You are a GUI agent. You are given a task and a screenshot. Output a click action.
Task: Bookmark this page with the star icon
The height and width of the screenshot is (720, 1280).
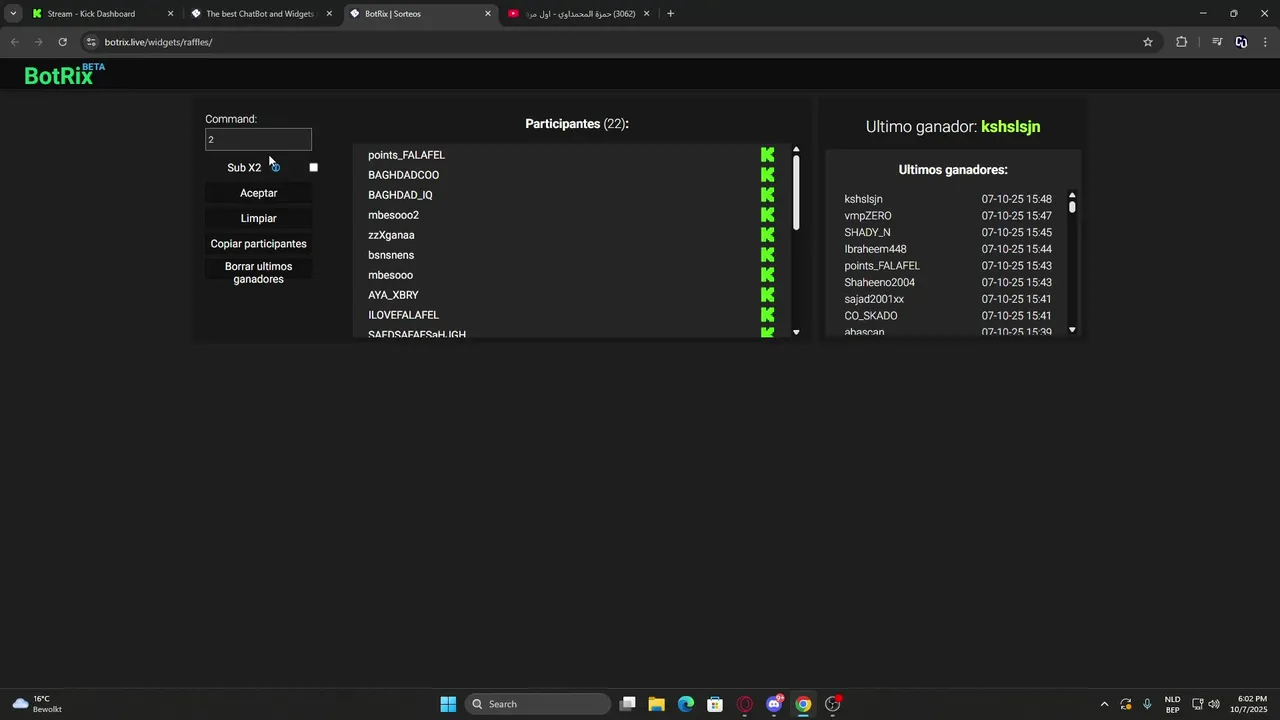1148,42
